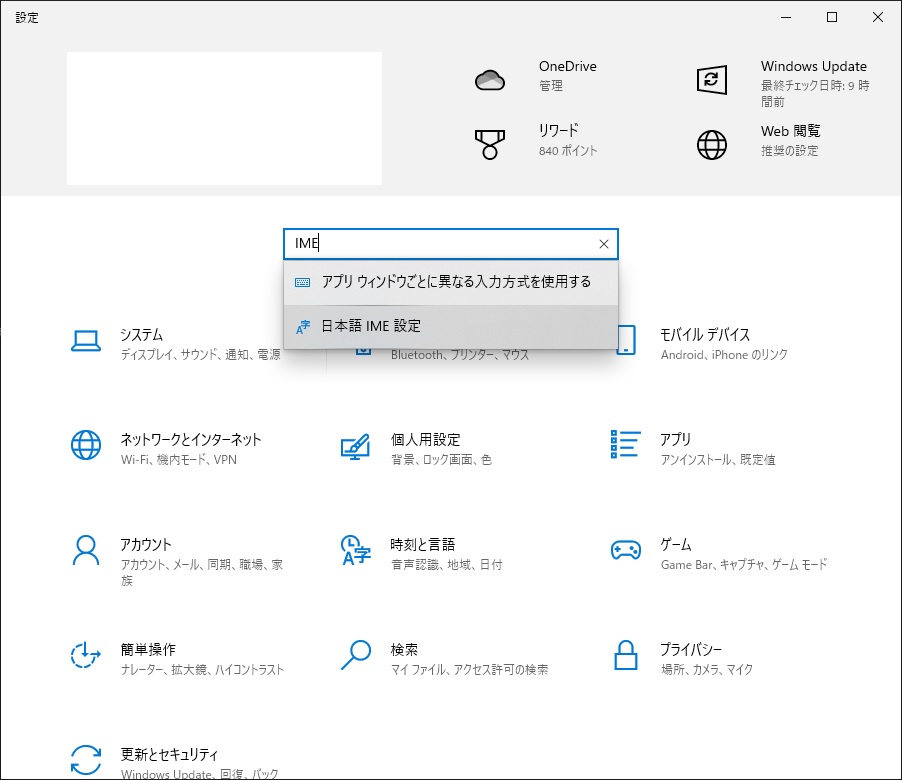Viewport: 902px width, 780px height.
Task: Click the 更新とセキュリティ sync icon
Action: tap(86, 760)
